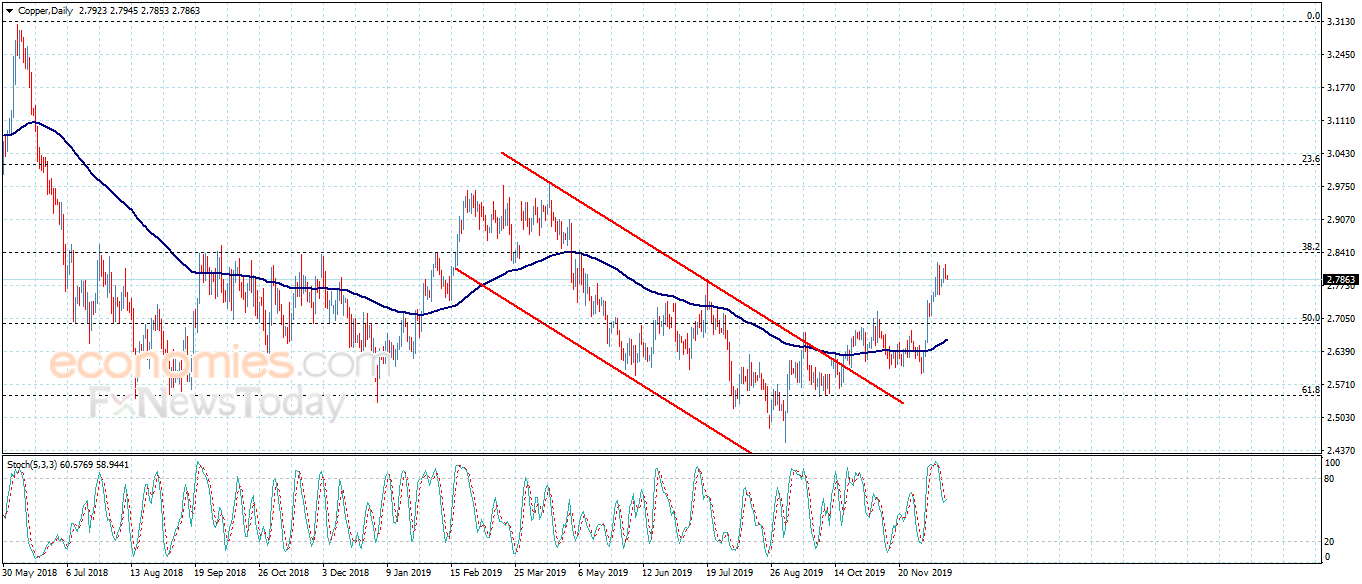Select the upper red descending channel line

click(702, 278)
